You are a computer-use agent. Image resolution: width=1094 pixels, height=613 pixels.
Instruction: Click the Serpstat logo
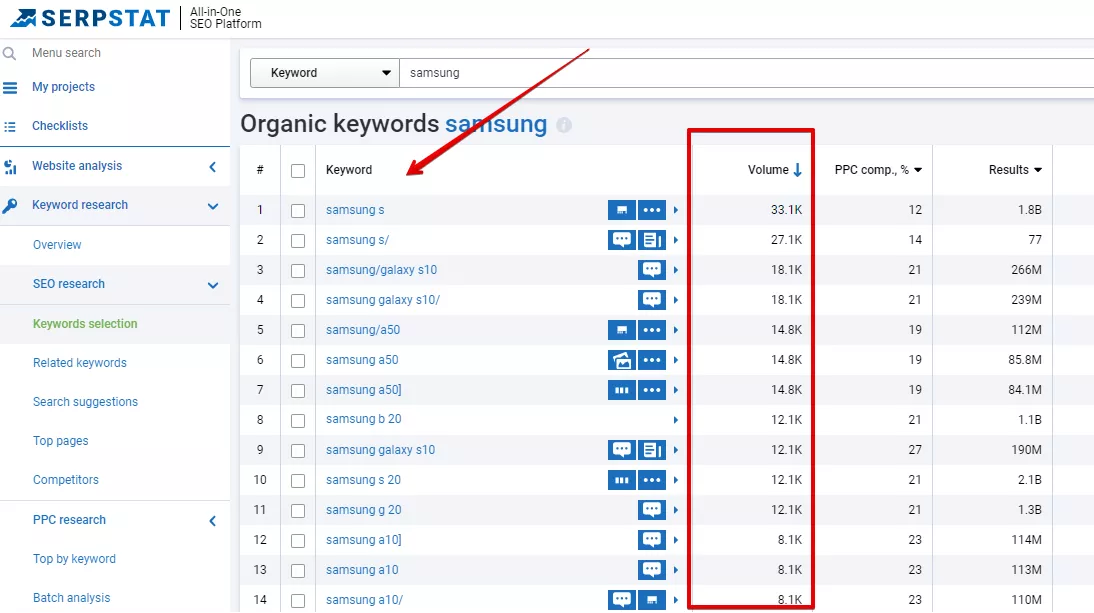click(x=90, y=18)
